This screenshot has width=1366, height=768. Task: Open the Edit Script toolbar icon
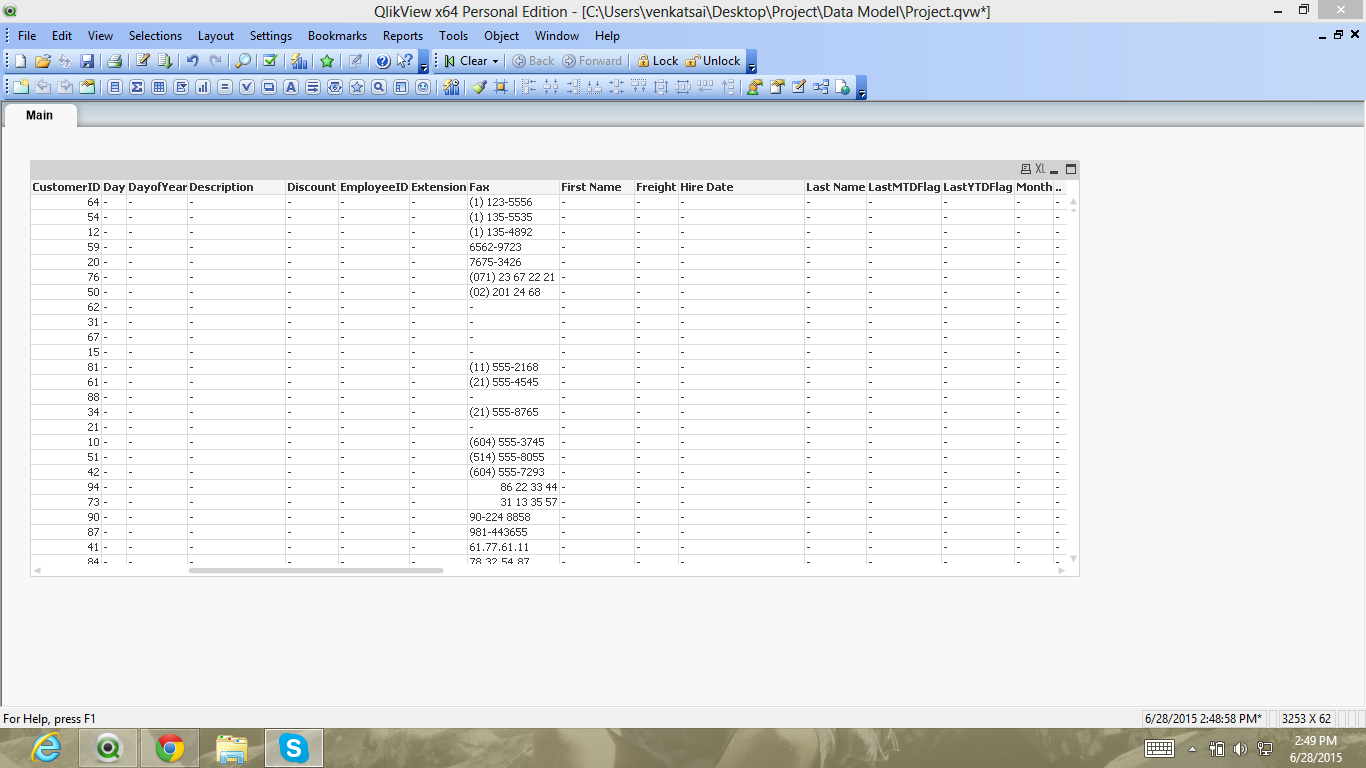tap(143, 61)
